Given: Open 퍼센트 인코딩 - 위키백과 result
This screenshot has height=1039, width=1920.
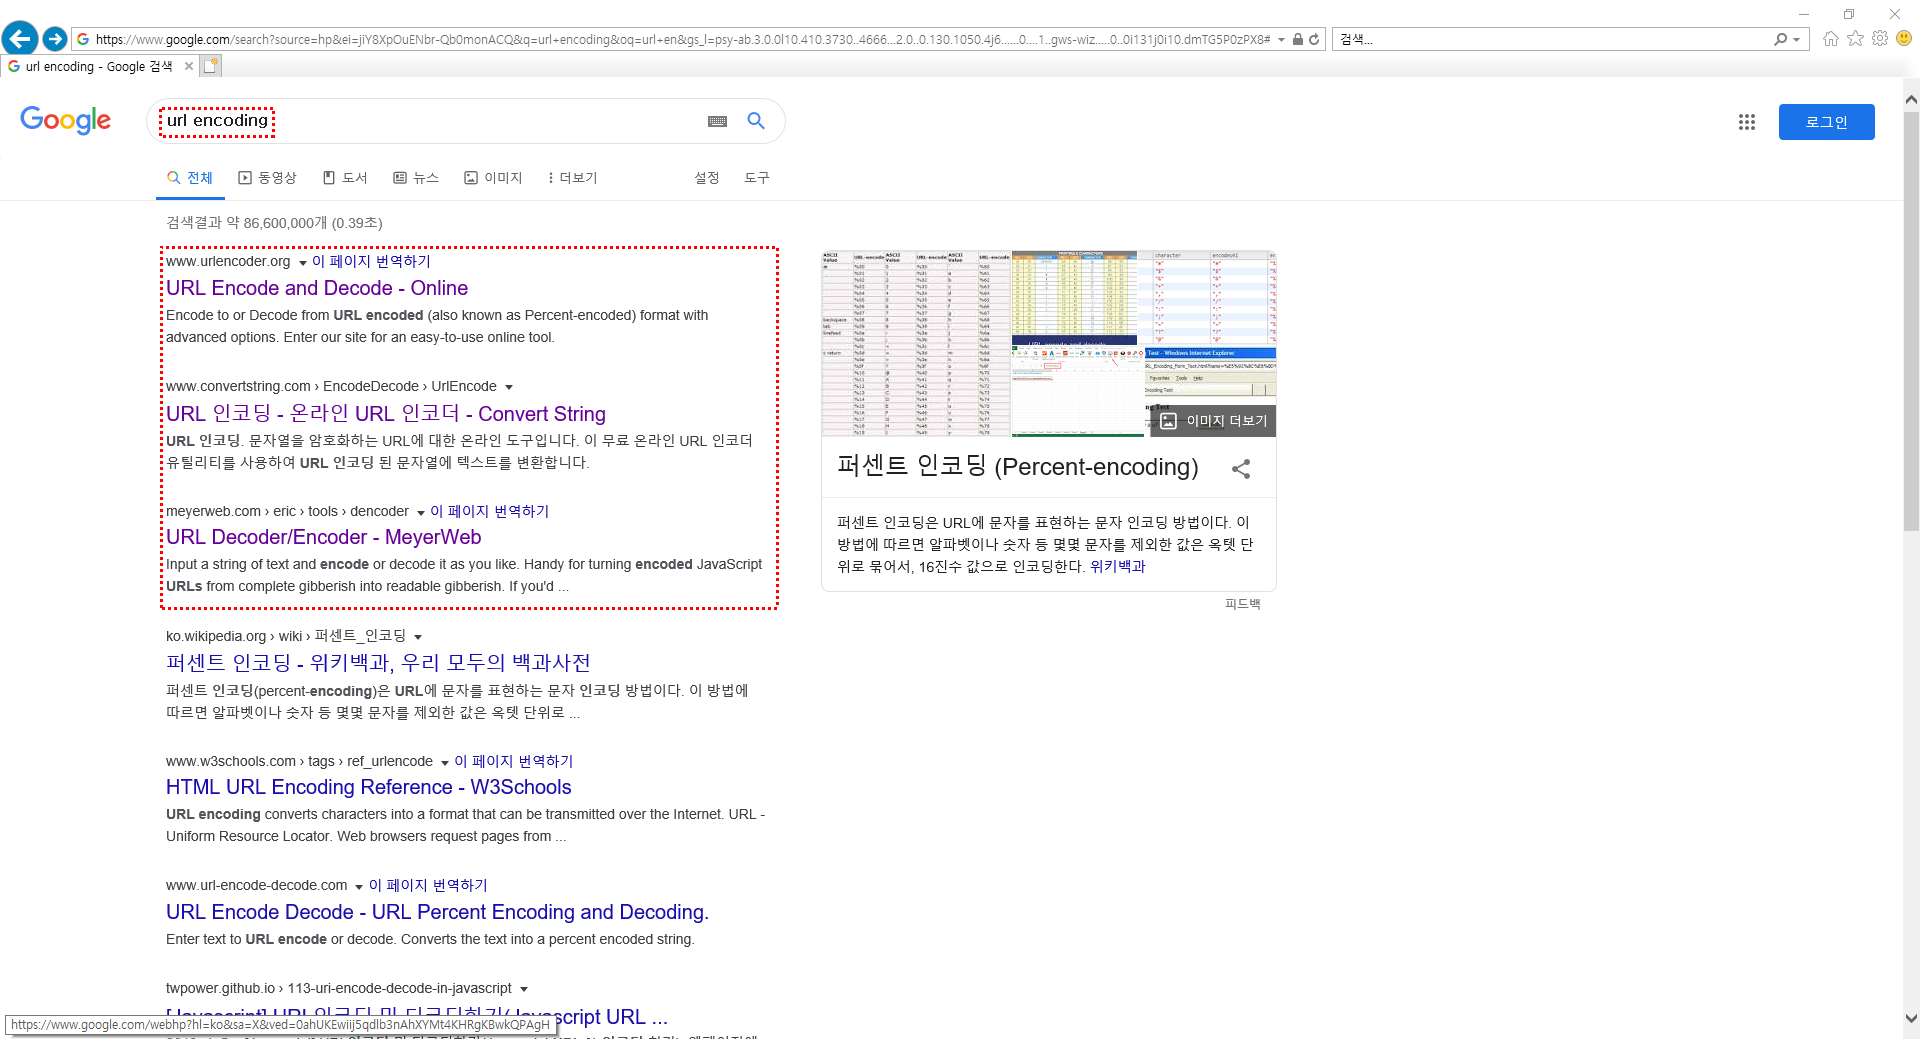Looking at the screenshot, I should tap(378, 663).
